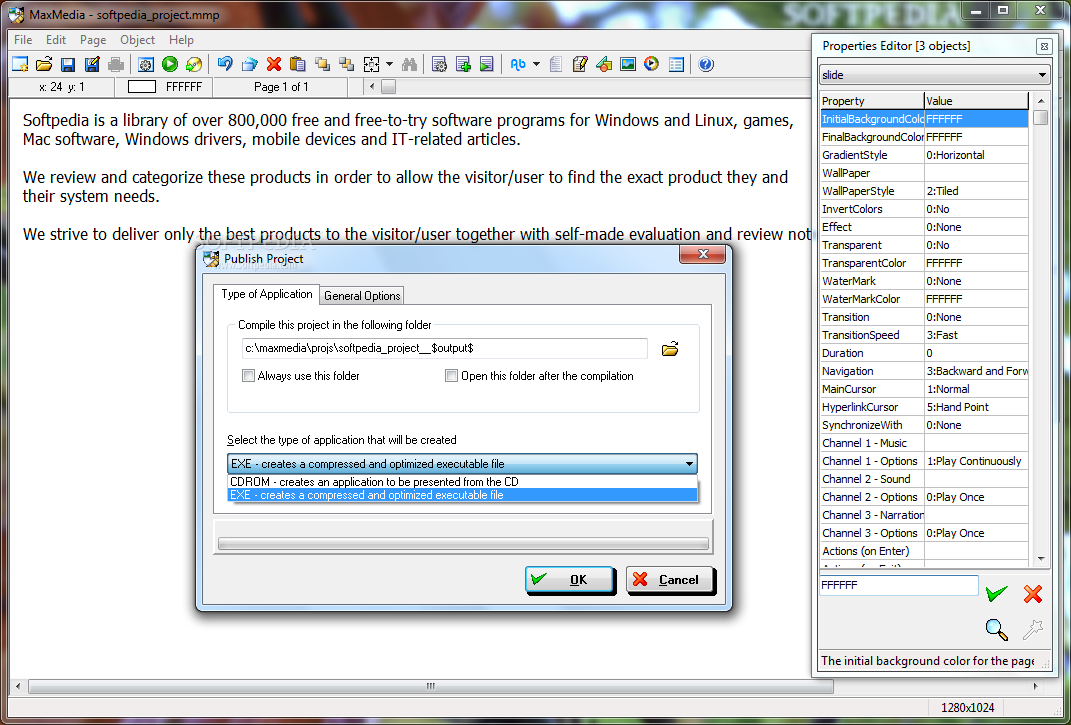This screenshot has width=1071, height=725.
Task: Click the binoculars Find icon
Action: tap(409, 64)
